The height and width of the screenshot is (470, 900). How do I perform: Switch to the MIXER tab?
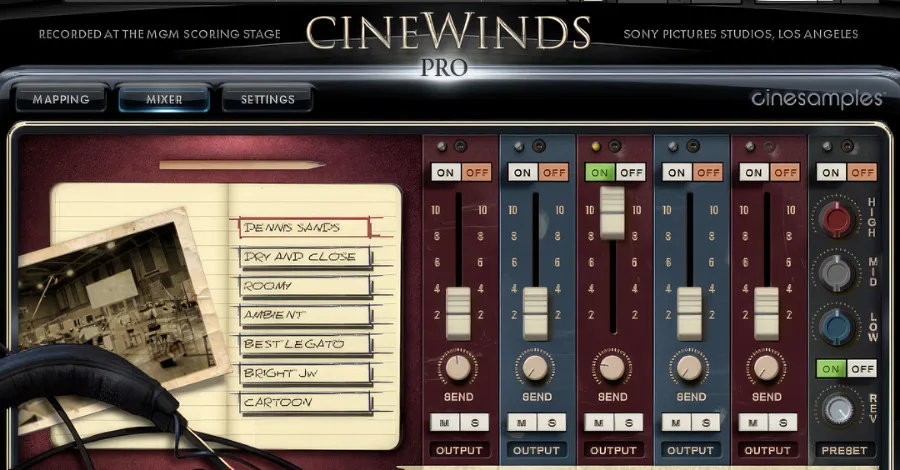[164, 99]
